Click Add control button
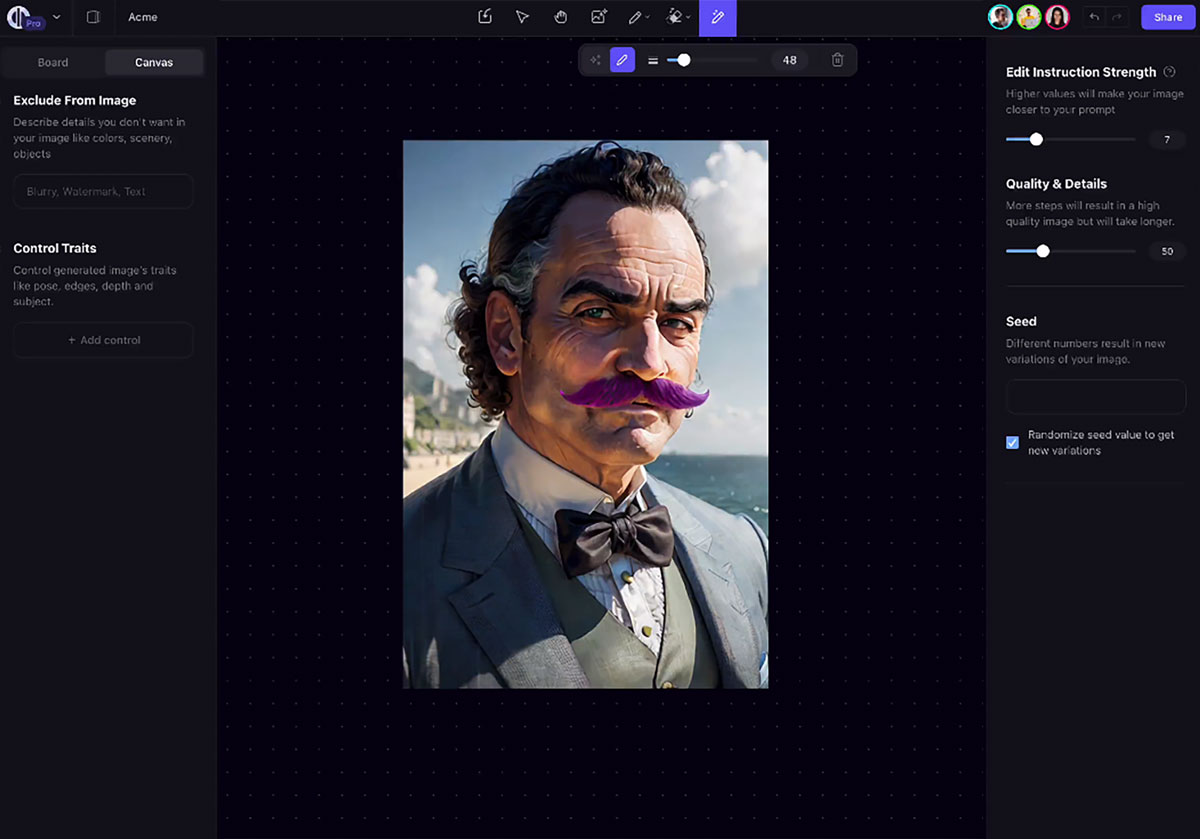1200x839 pixels. (x=103, y=340)
